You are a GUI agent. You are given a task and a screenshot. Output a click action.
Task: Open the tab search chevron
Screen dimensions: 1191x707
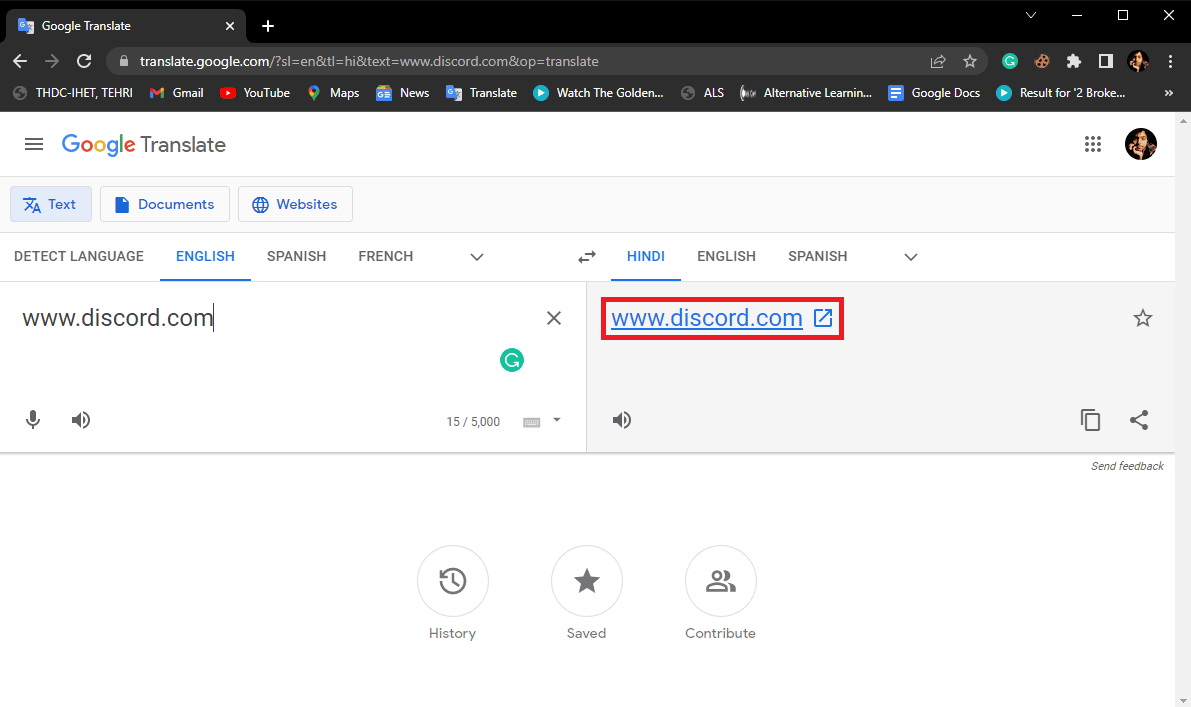1031,15
